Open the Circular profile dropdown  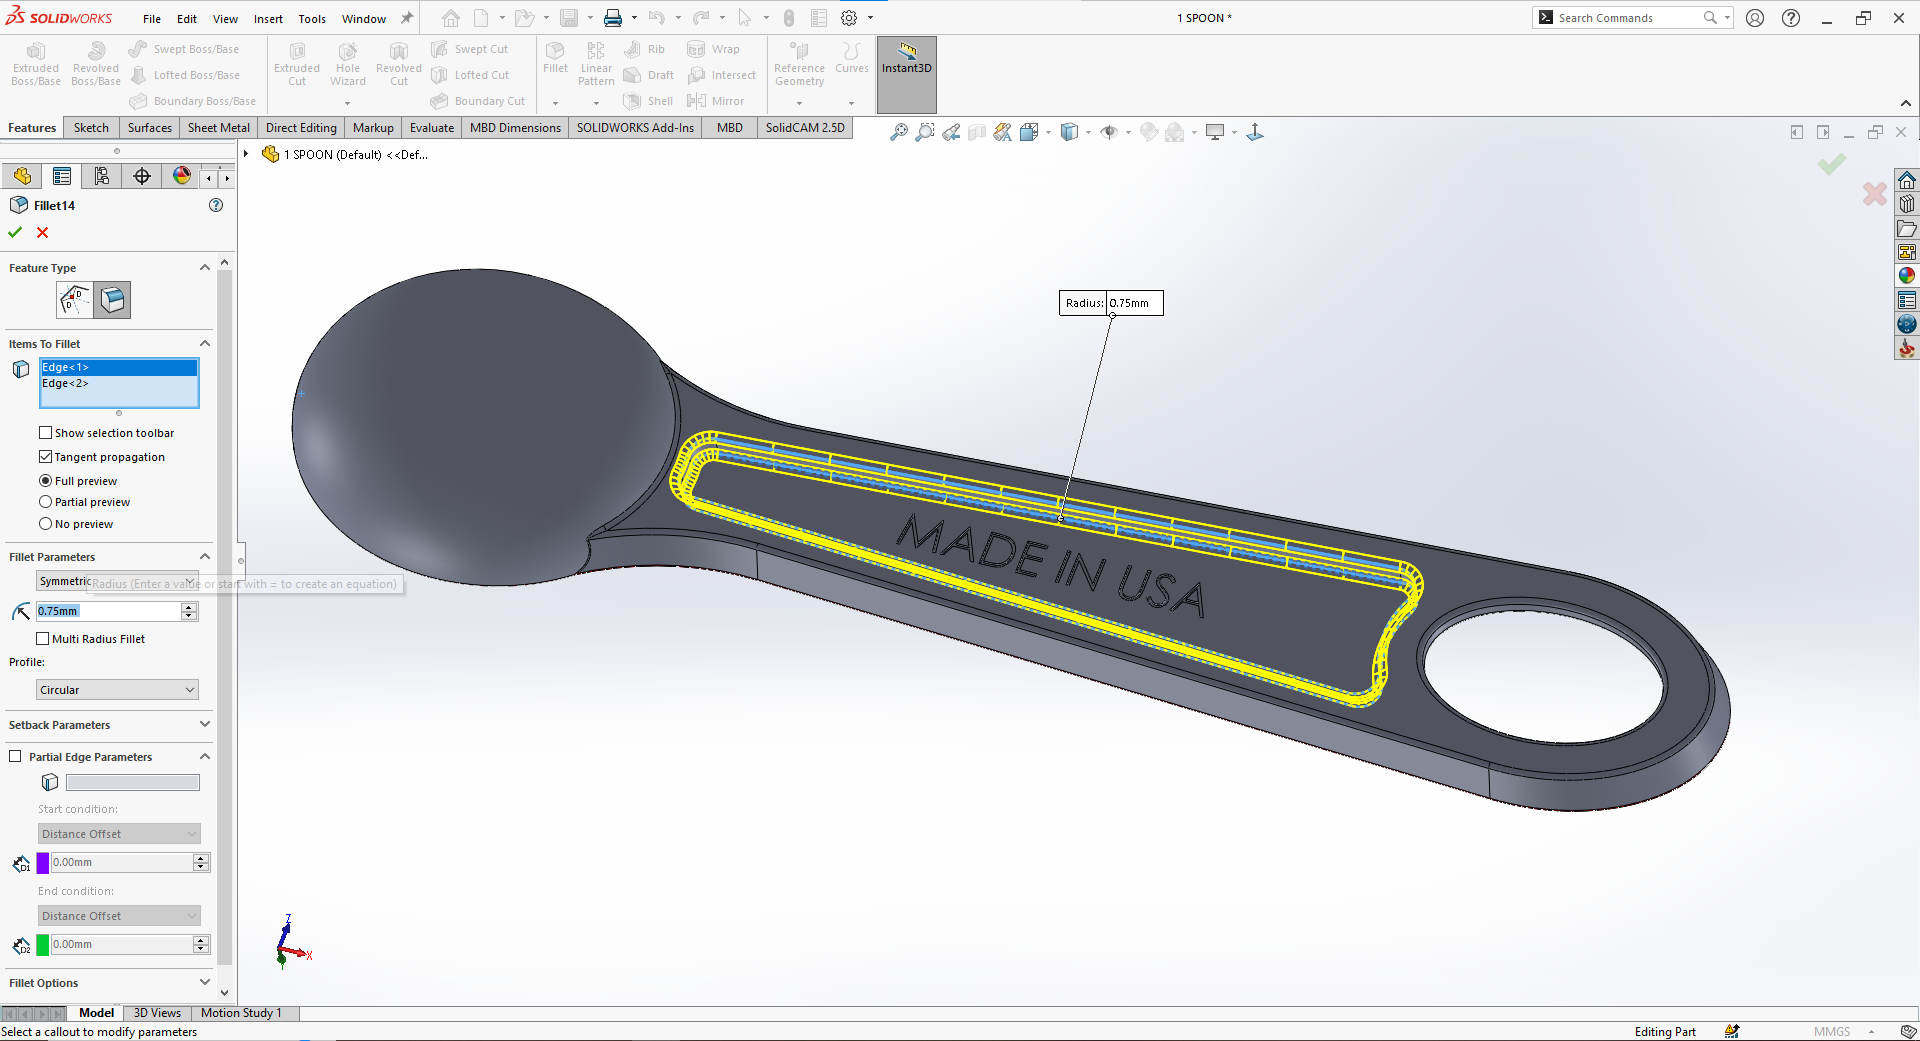118,690
